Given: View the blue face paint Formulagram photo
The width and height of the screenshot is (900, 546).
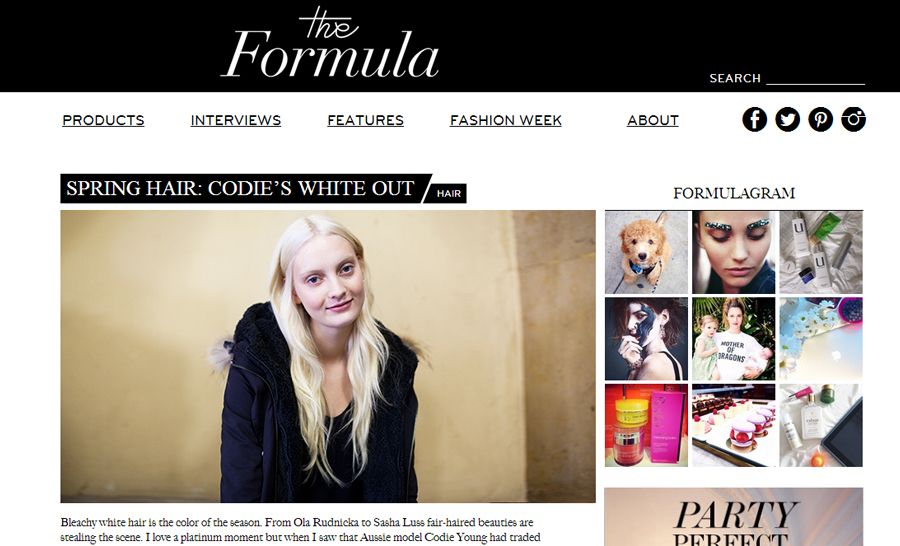Looking at the screenshot, I should pos(646,339).
